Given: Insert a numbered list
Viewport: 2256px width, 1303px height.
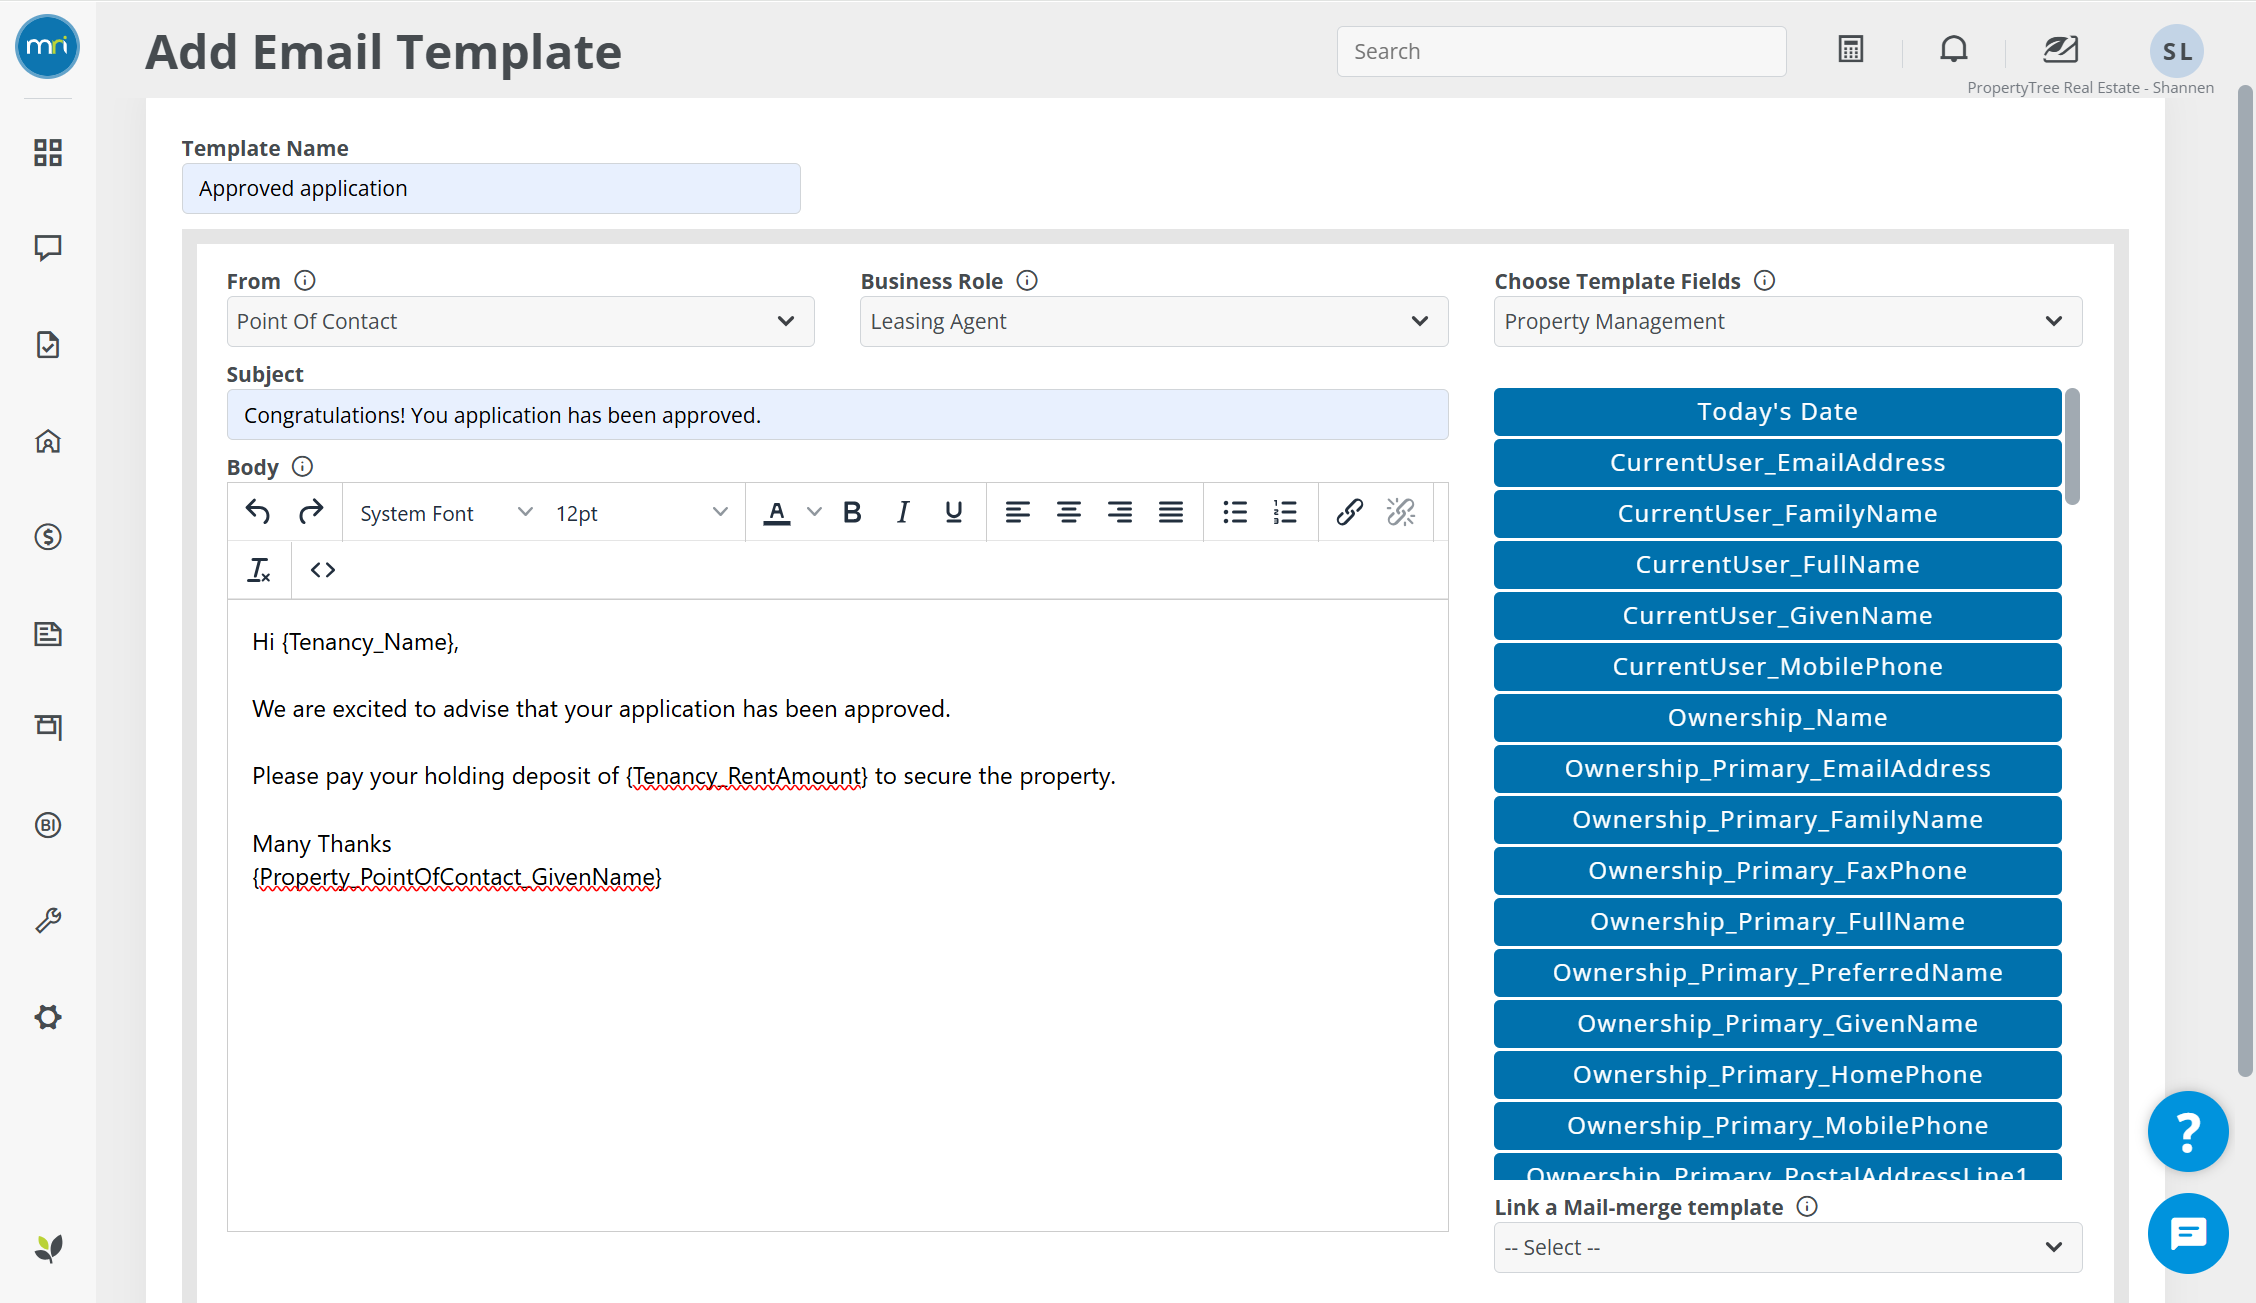Looking at the screenshot, I should 1286,512.
